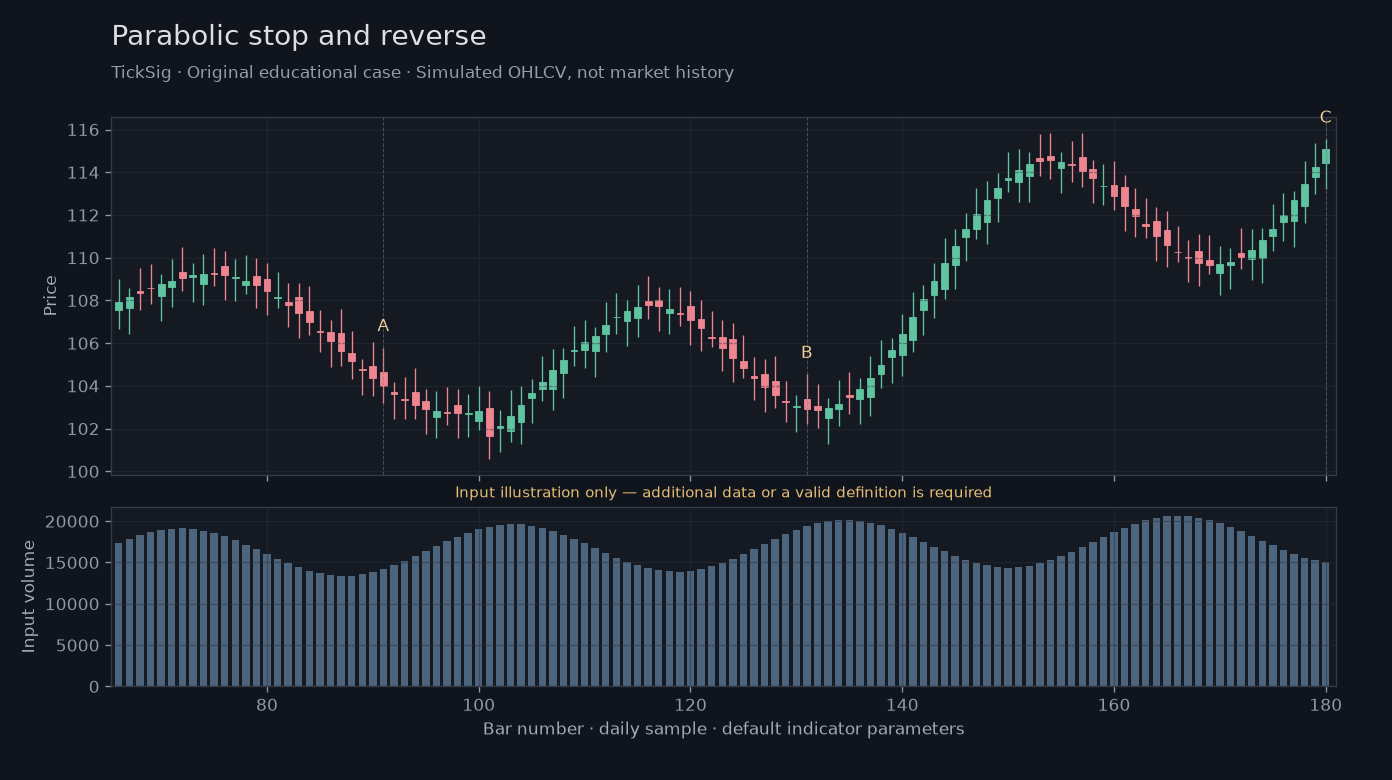Viewport: 1392px width, 780px height.
Task: Click volume axis tick 20000
Action: pyautogui.click(x=75, y=522)
